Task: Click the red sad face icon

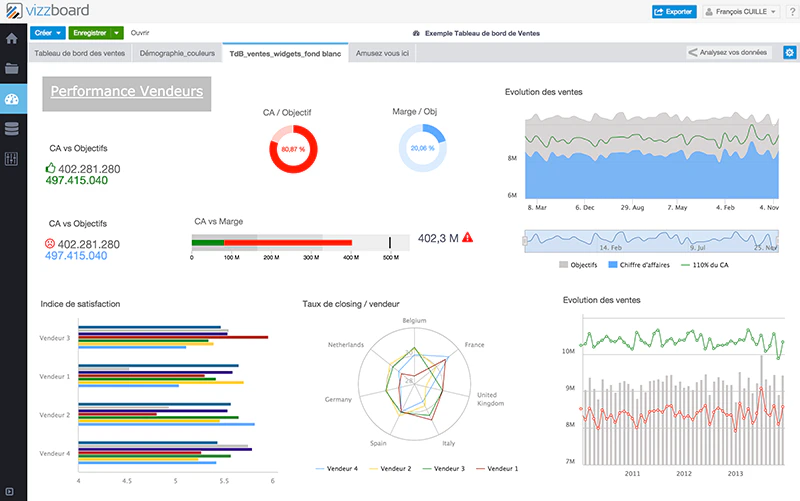Action: click(50, 243)
